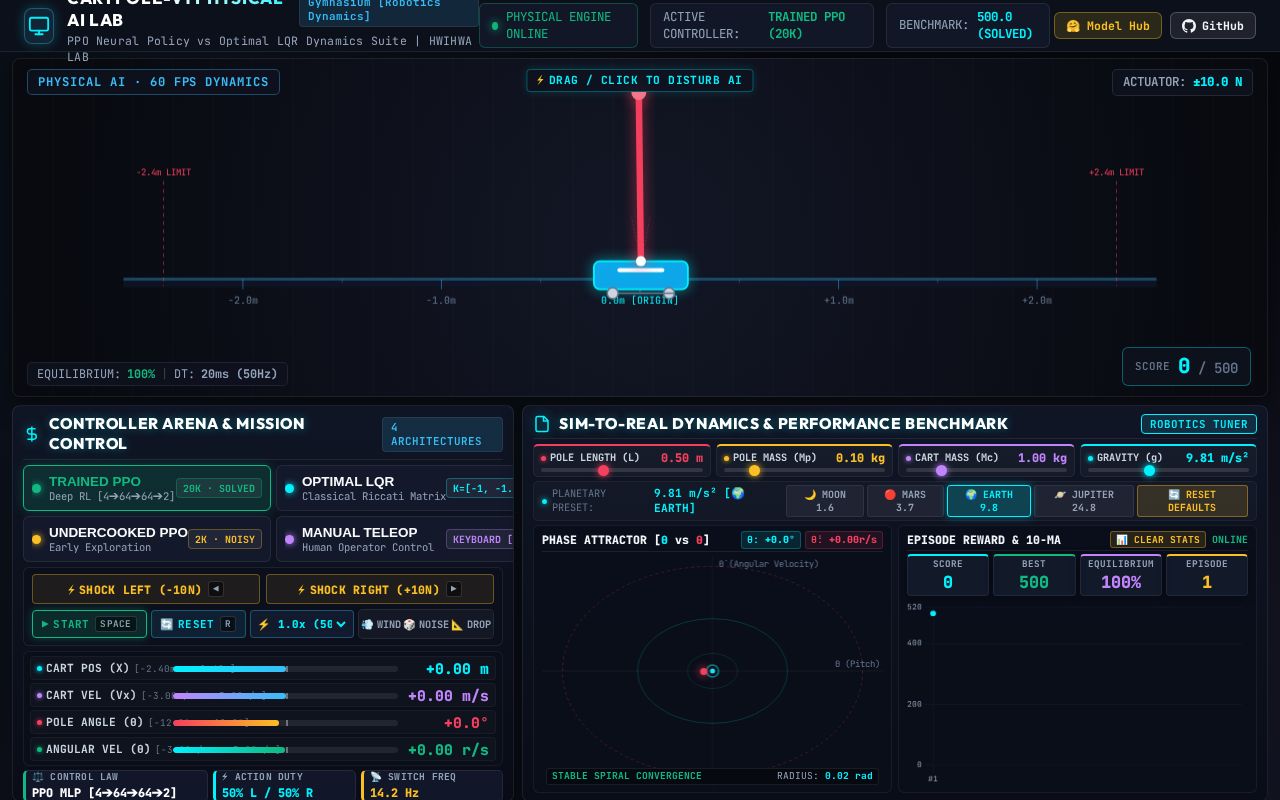Choose the Mars 3.7 gravity preset

pos(905,501)
